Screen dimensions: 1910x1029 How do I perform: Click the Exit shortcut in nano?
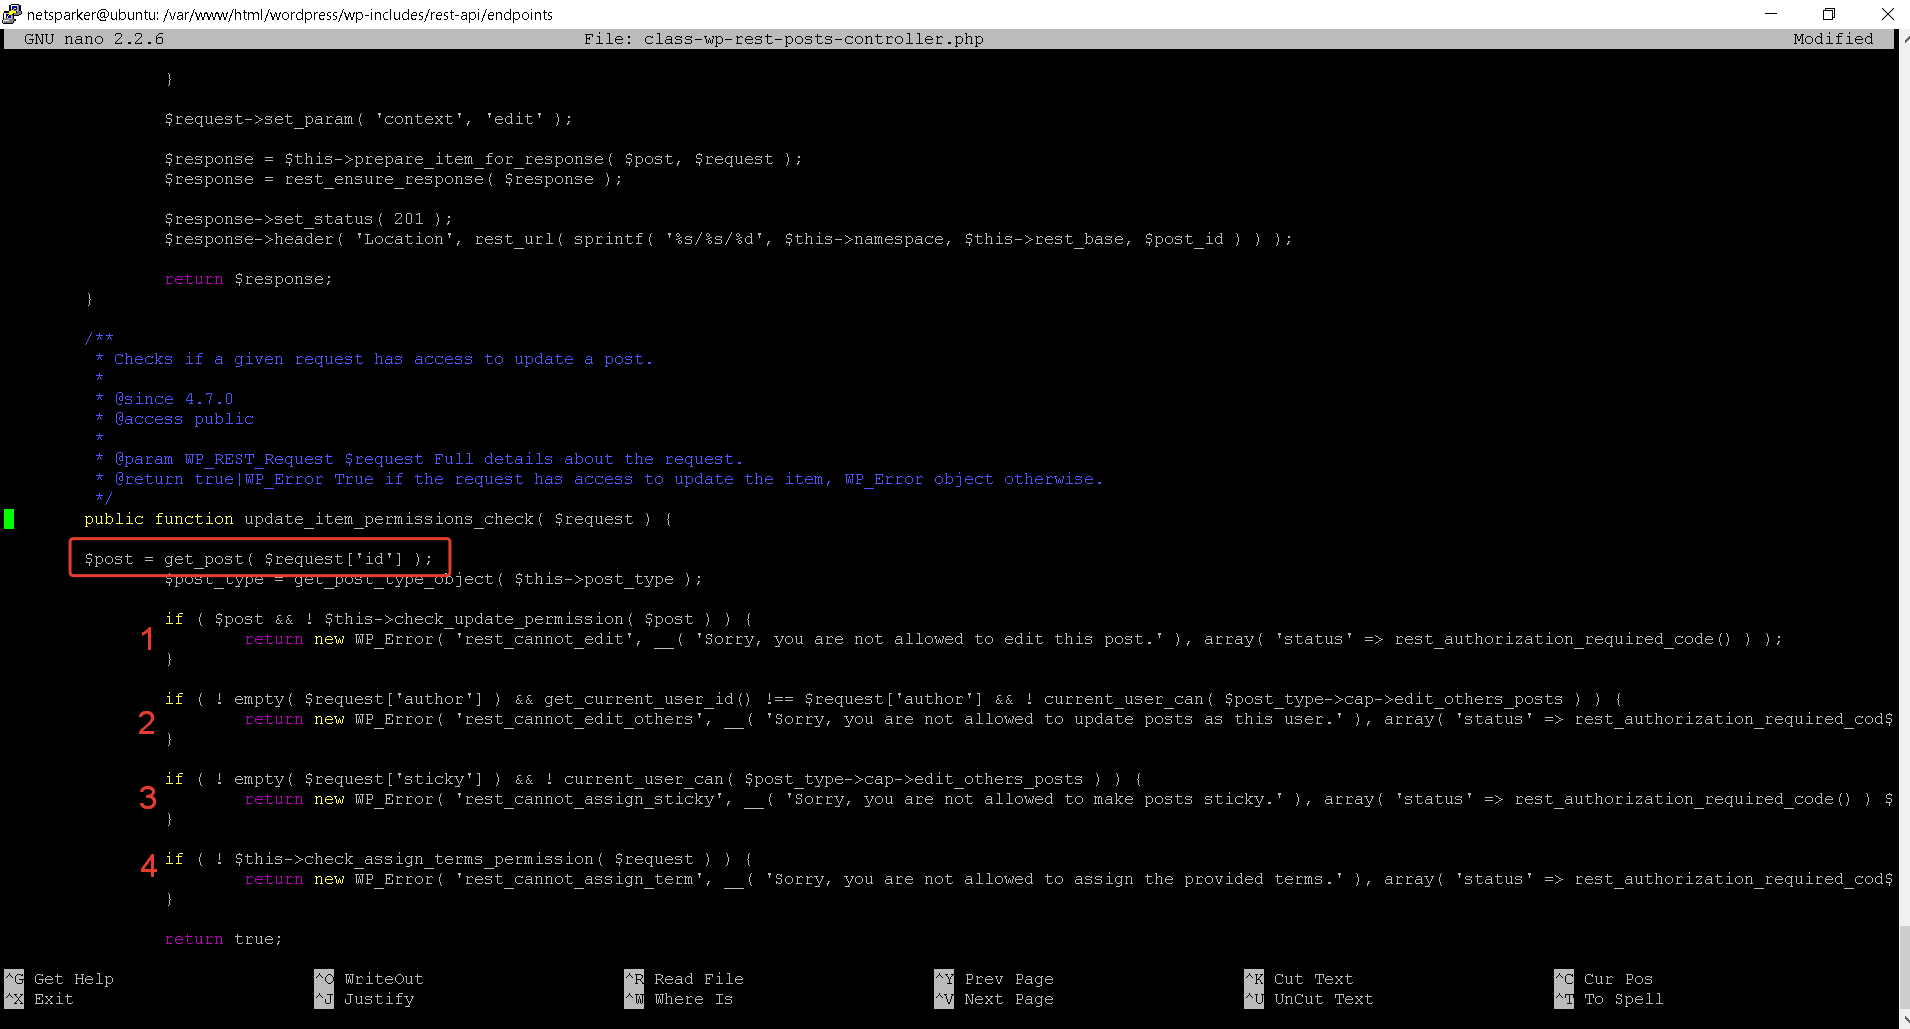[53, 998]
